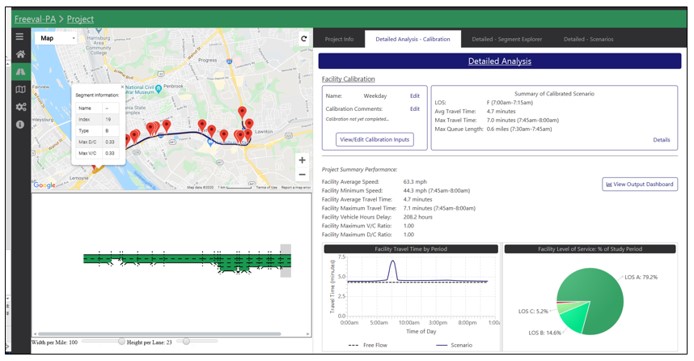The height and width of the screenshot is (361, 694).
Task: Click the travel time peak on chart
Action: pos(393,262)
